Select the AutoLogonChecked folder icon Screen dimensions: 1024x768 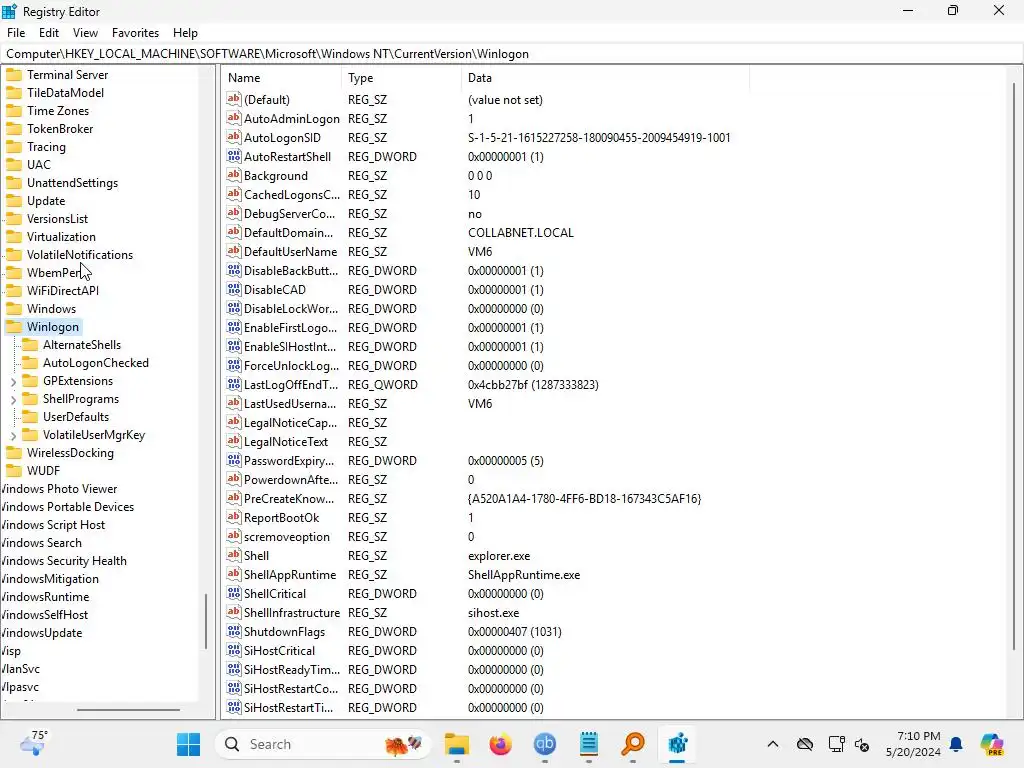point(30,362)
